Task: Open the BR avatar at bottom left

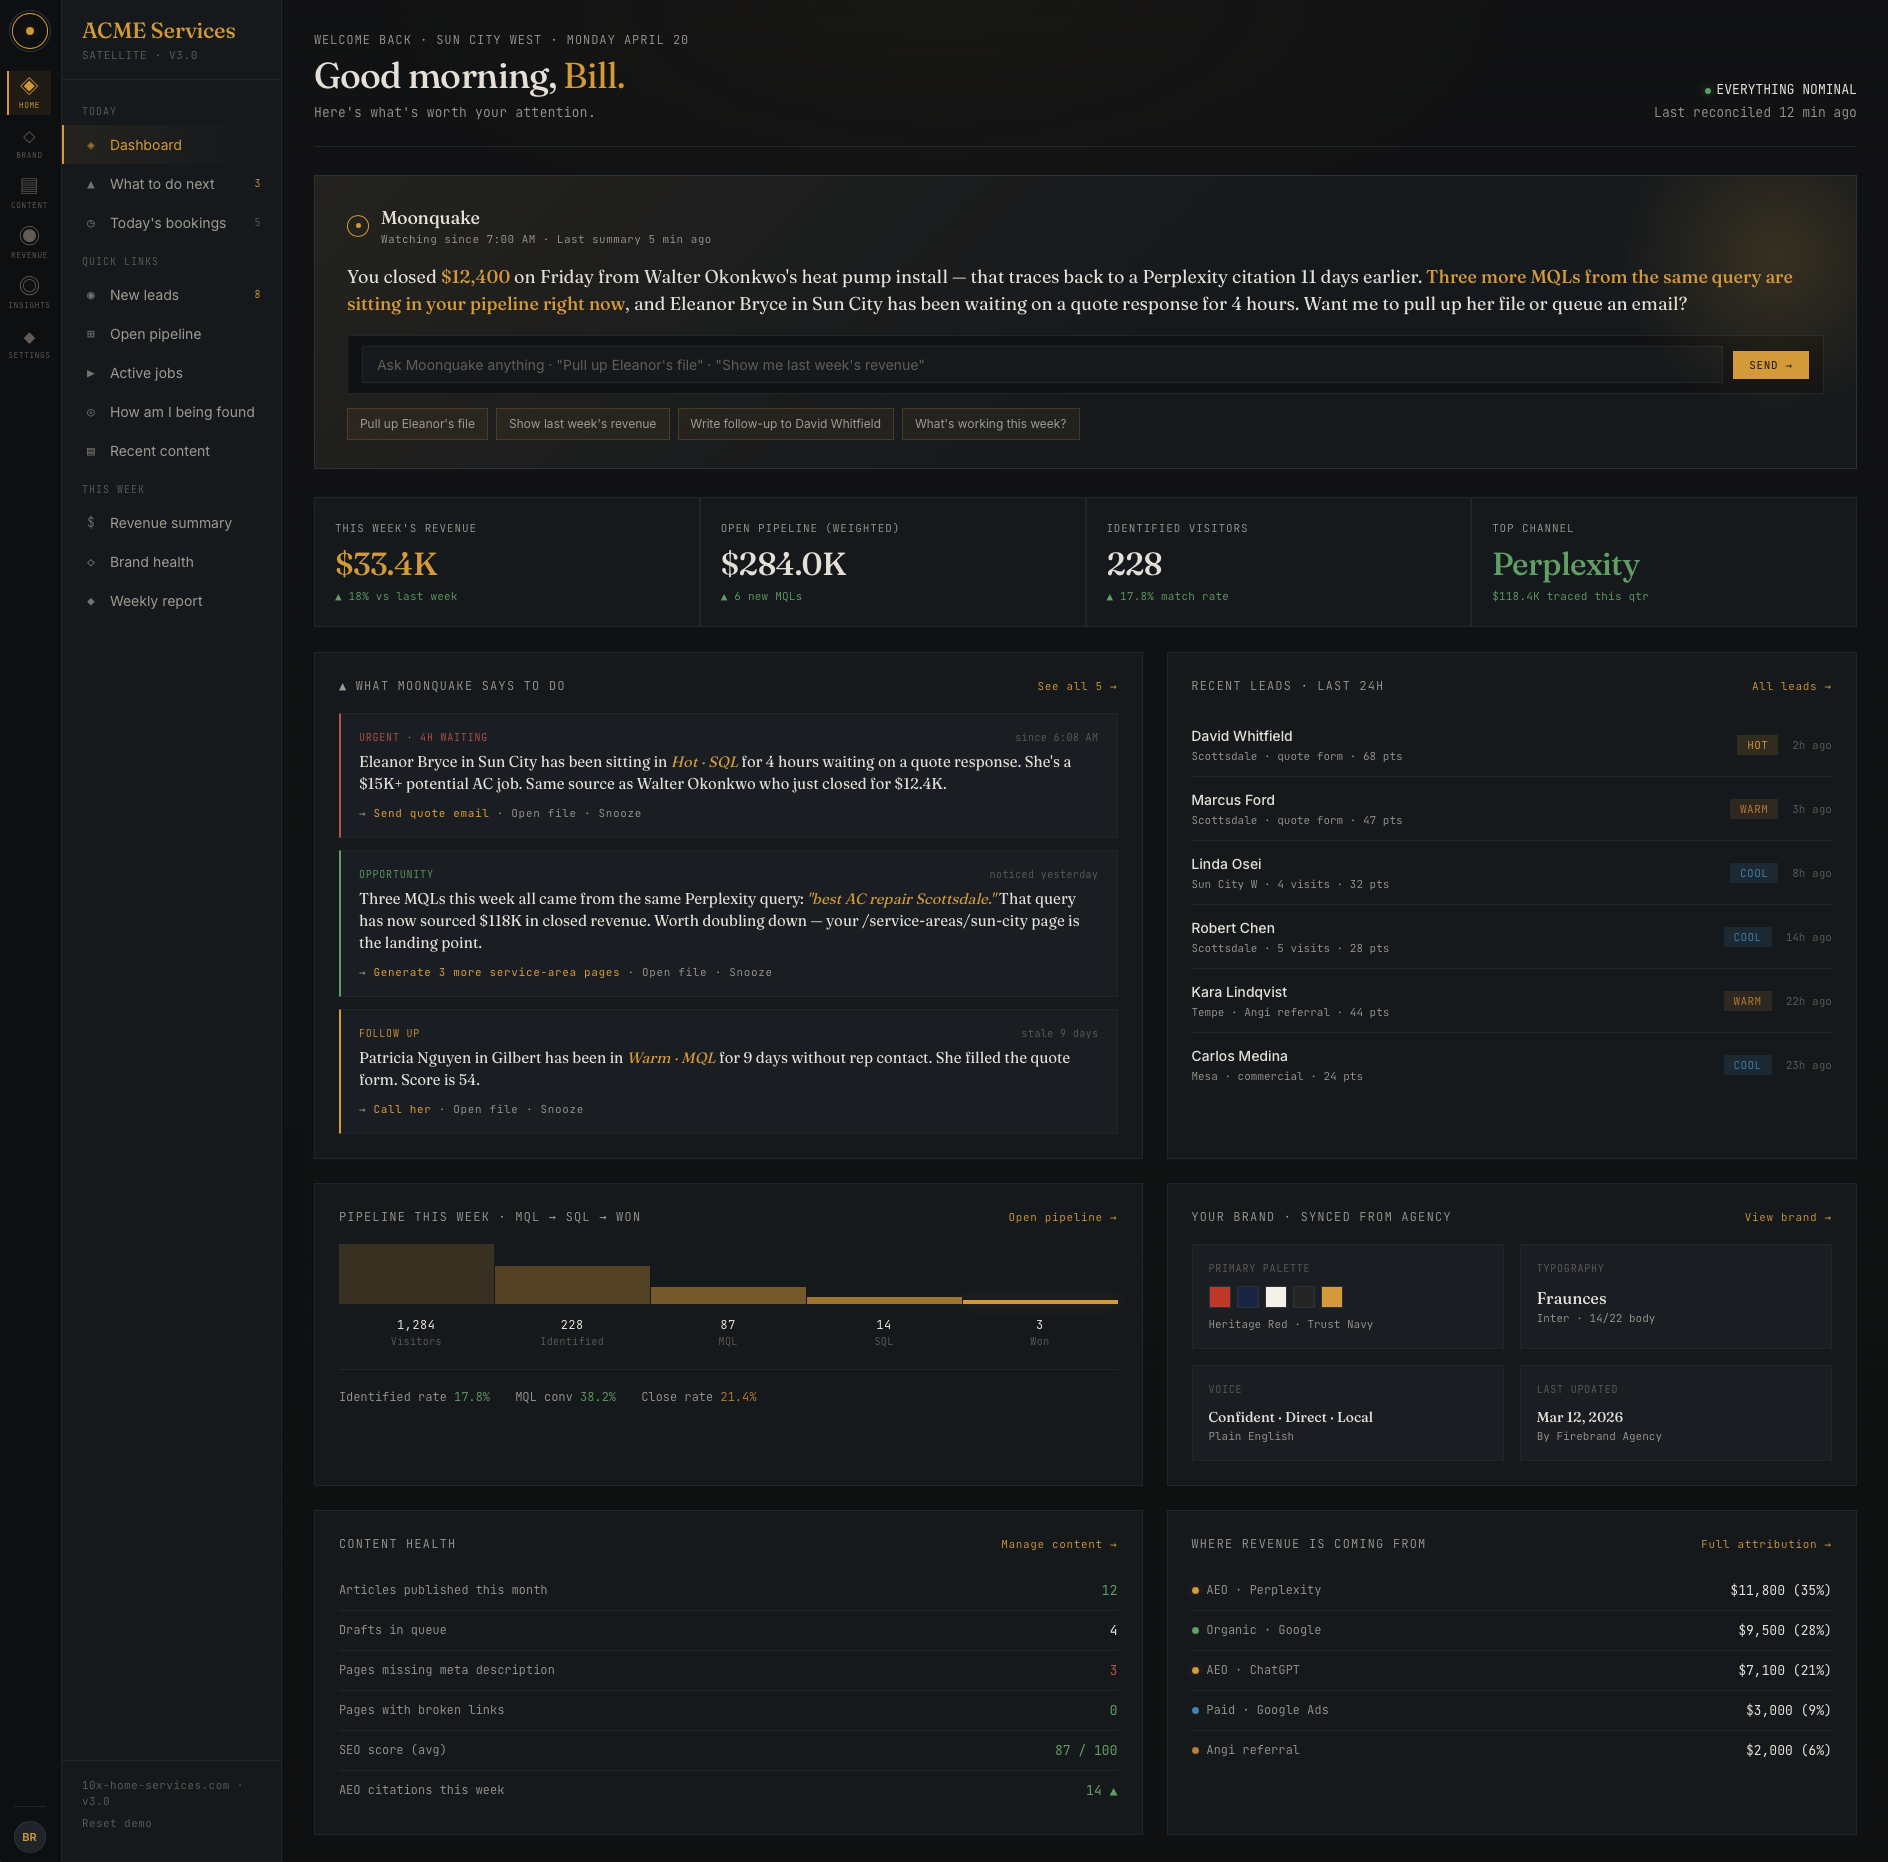Action: [30, 1837]
